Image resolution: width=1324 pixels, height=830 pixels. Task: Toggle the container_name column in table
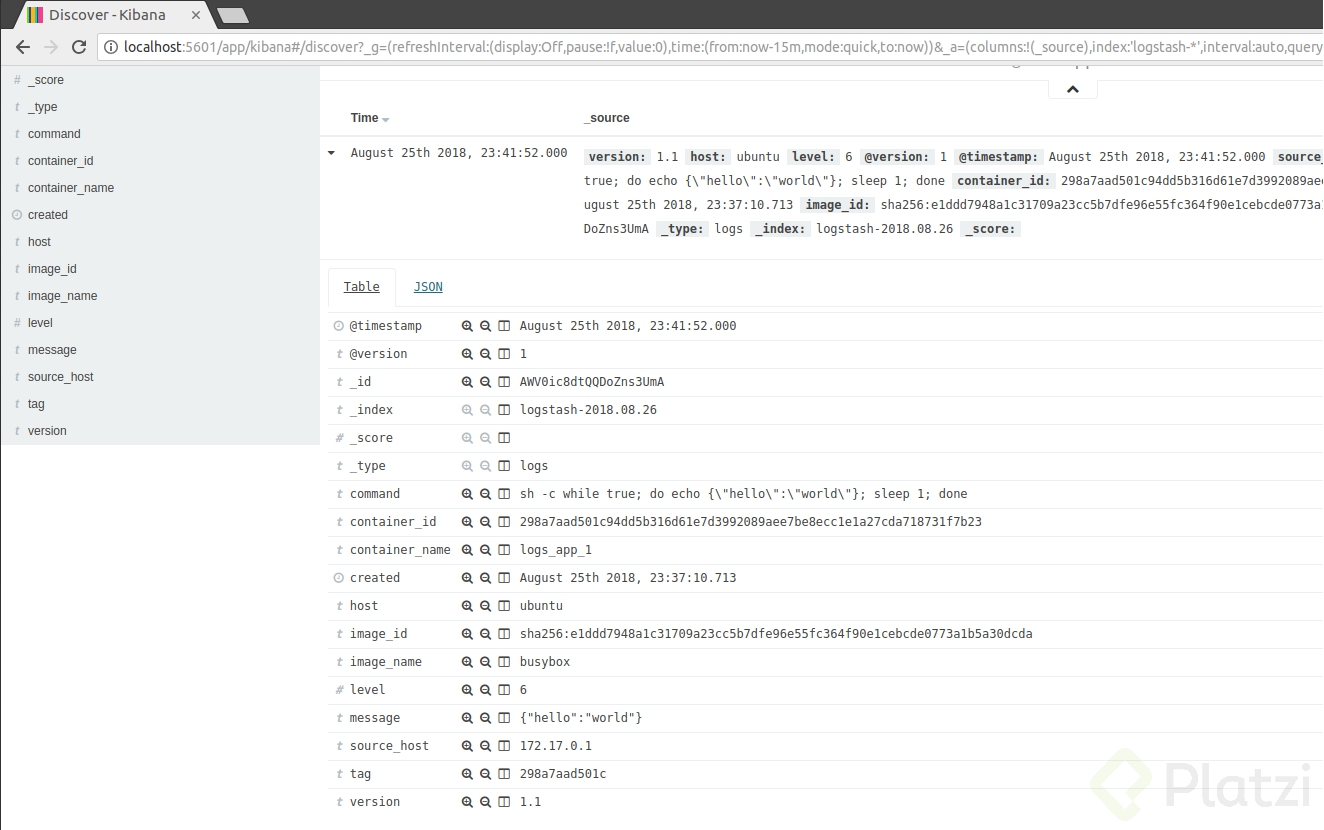coord(505,550)
